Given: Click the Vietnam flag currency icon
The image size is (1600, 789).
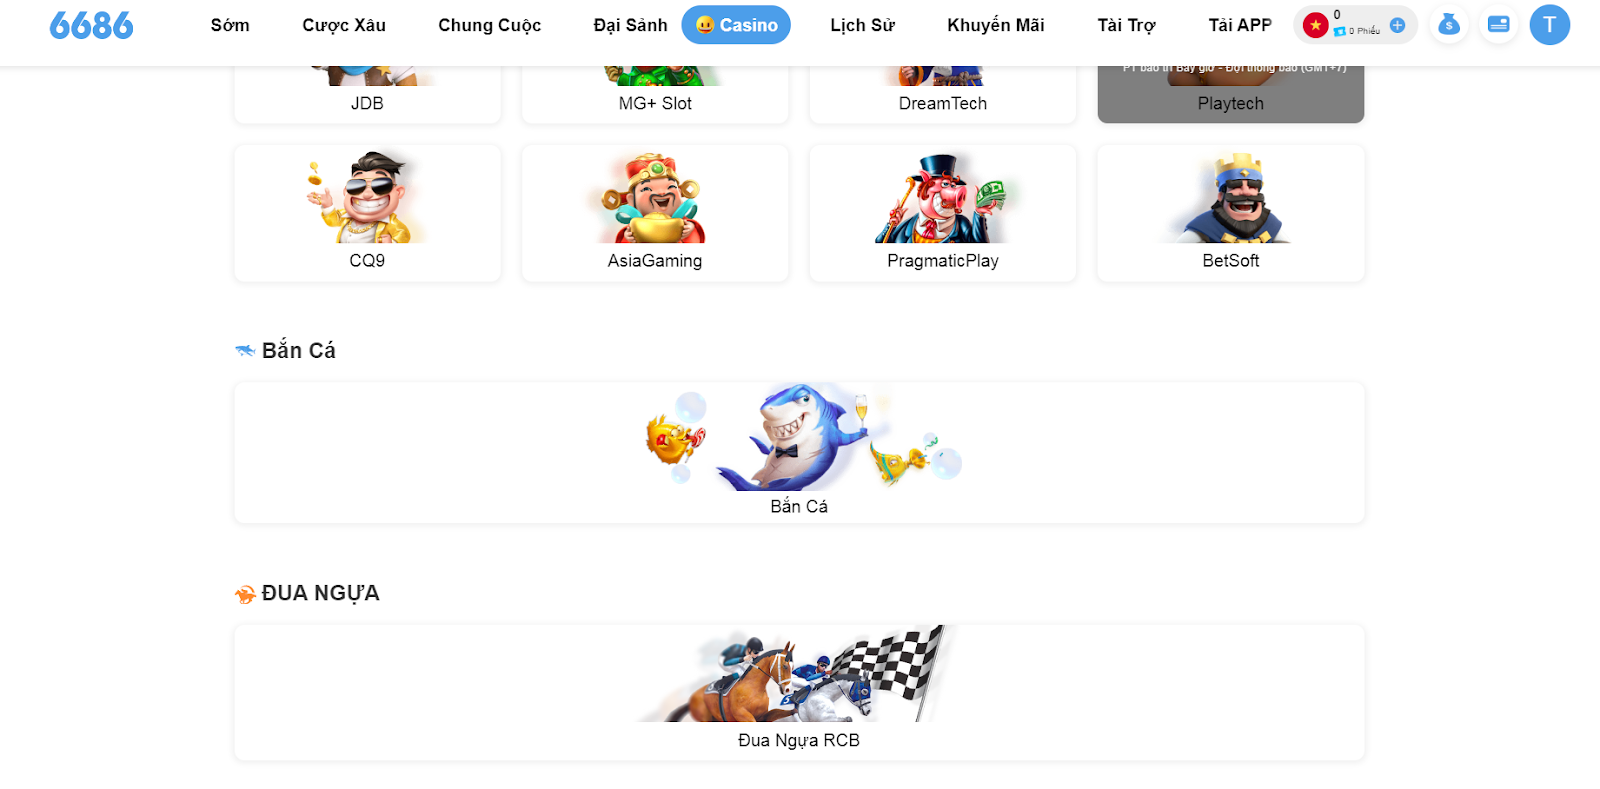Looking at the screenshot, I should (x=1315, y=25).
